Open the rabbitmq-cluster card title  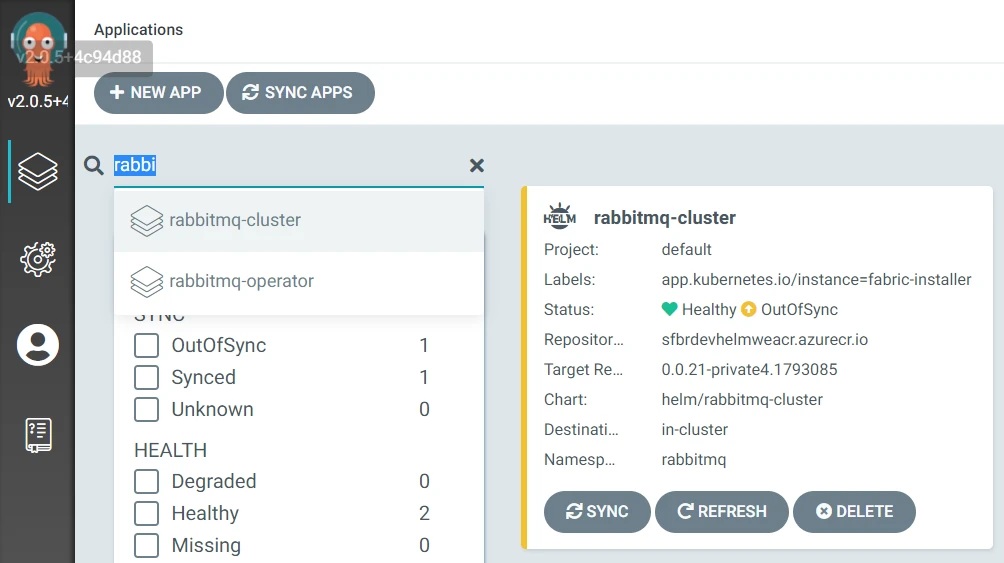tap(665, 218)
